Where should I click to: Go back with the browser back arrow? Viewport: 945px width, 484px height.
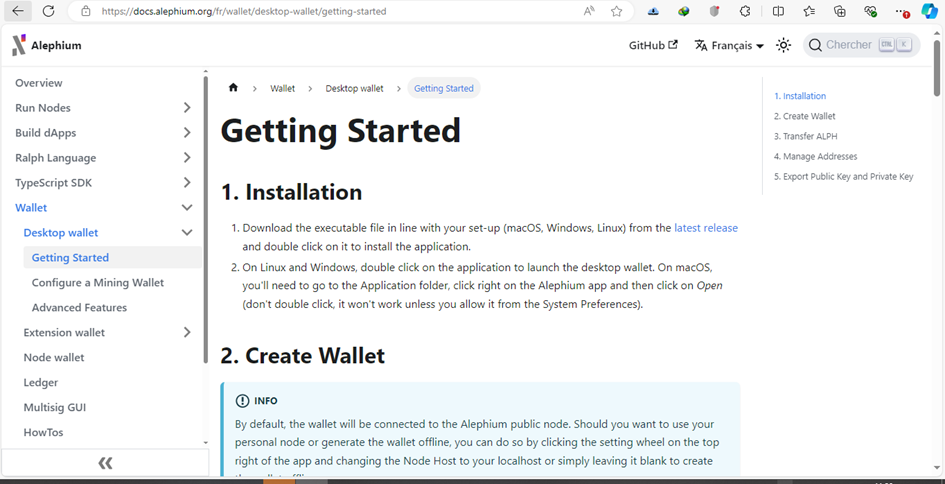tap(18, 11)
